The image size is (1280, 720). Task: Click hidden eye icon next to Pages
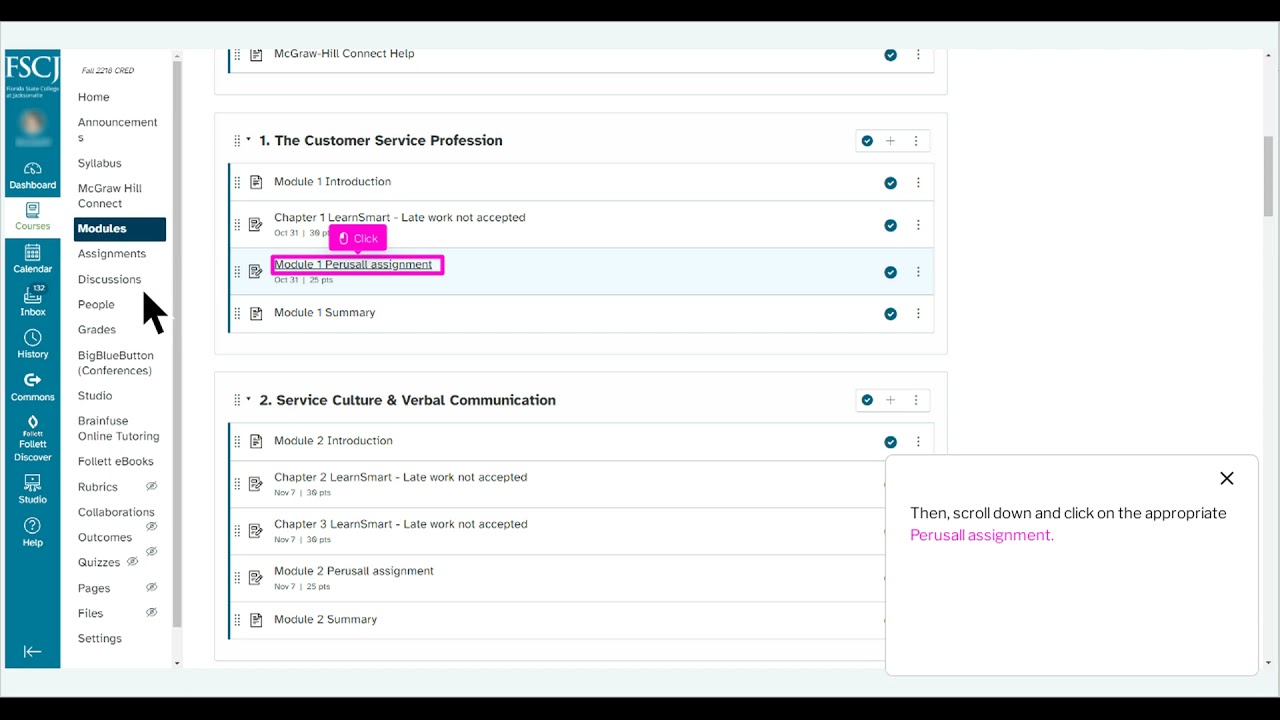pos(152,587)
